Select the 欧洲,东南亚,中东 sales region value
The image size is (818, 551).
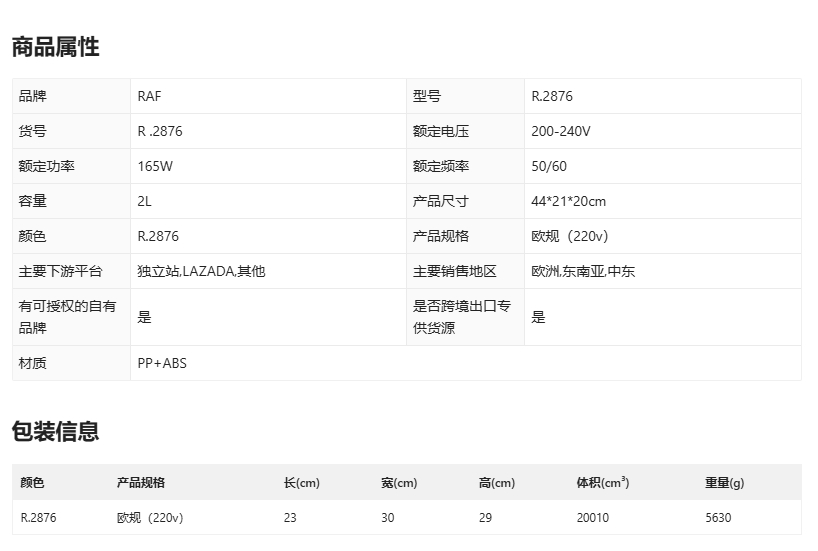(583, 271)
